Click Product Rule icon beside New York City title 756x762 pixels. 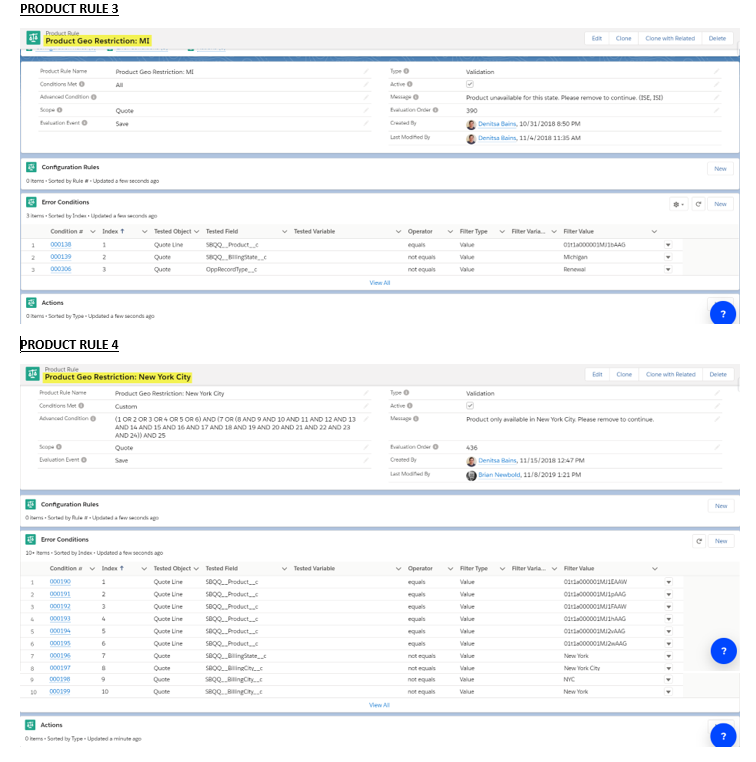tap(33, 374)
